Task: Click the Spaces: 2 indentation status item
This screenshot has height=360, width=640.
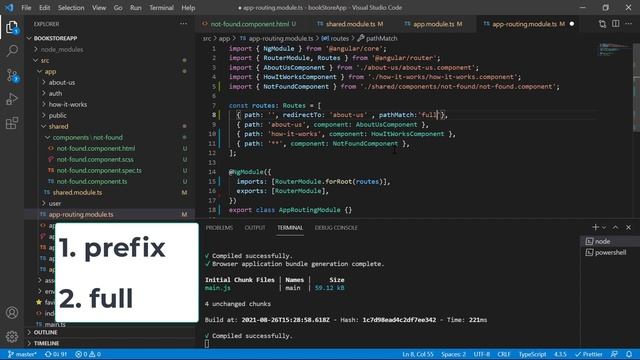Action: [453, 354]
